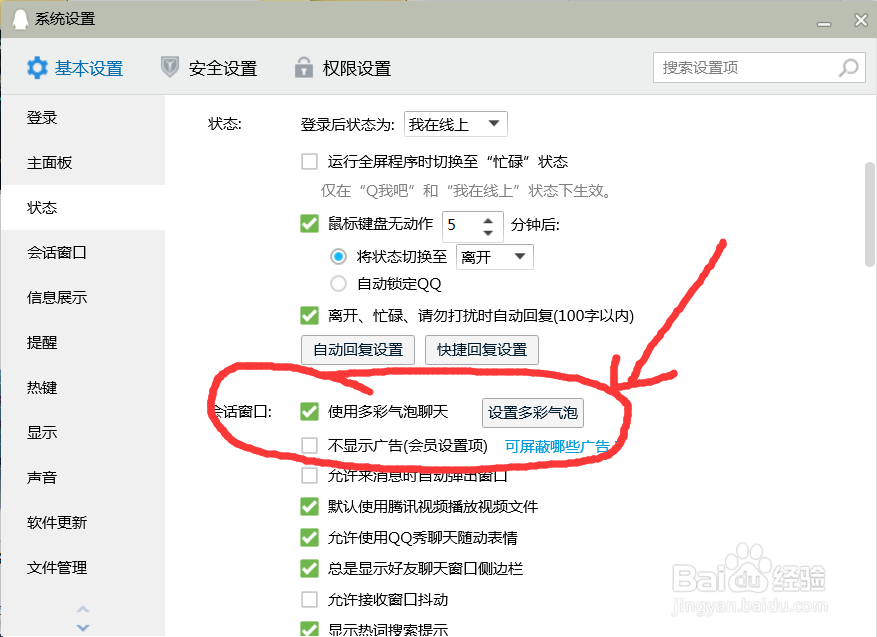The width and height of the screenshot is (877, 637).
Task: Close the 系统设置 window
Action: tap(861, 20)
